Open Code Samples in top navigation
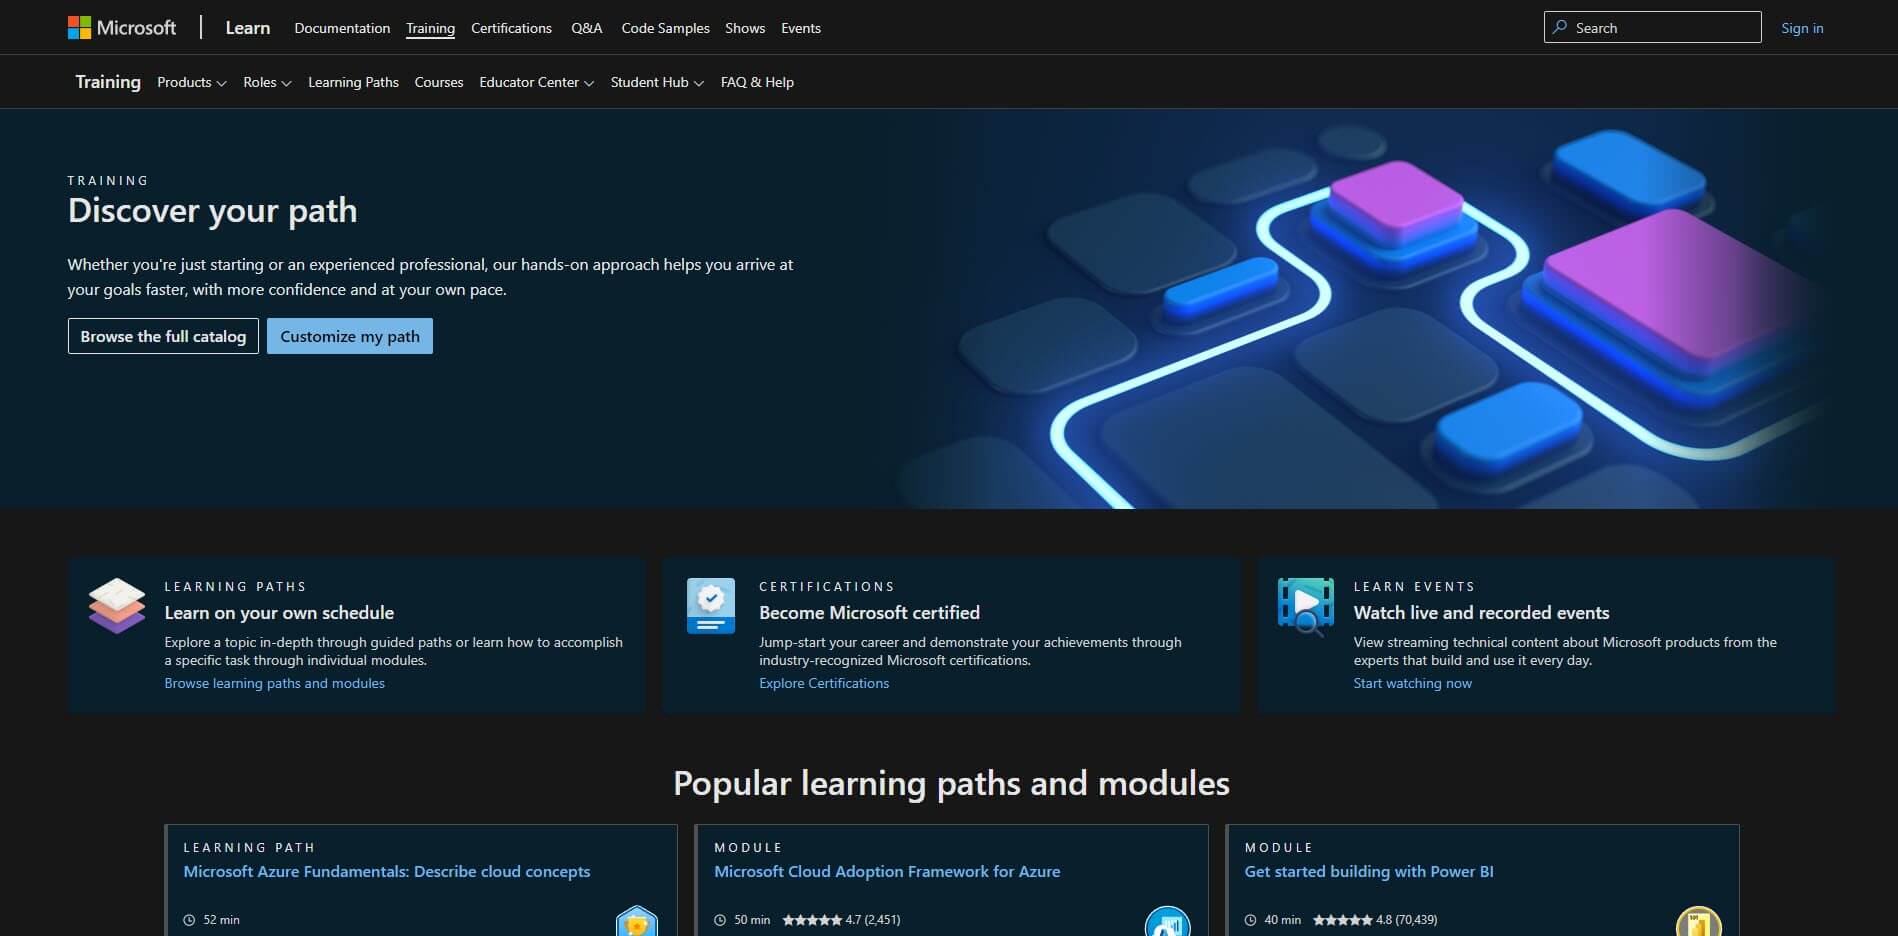The height and width of the screenshot is (936, 1898). pyautogui.click(x=665, y=28)
